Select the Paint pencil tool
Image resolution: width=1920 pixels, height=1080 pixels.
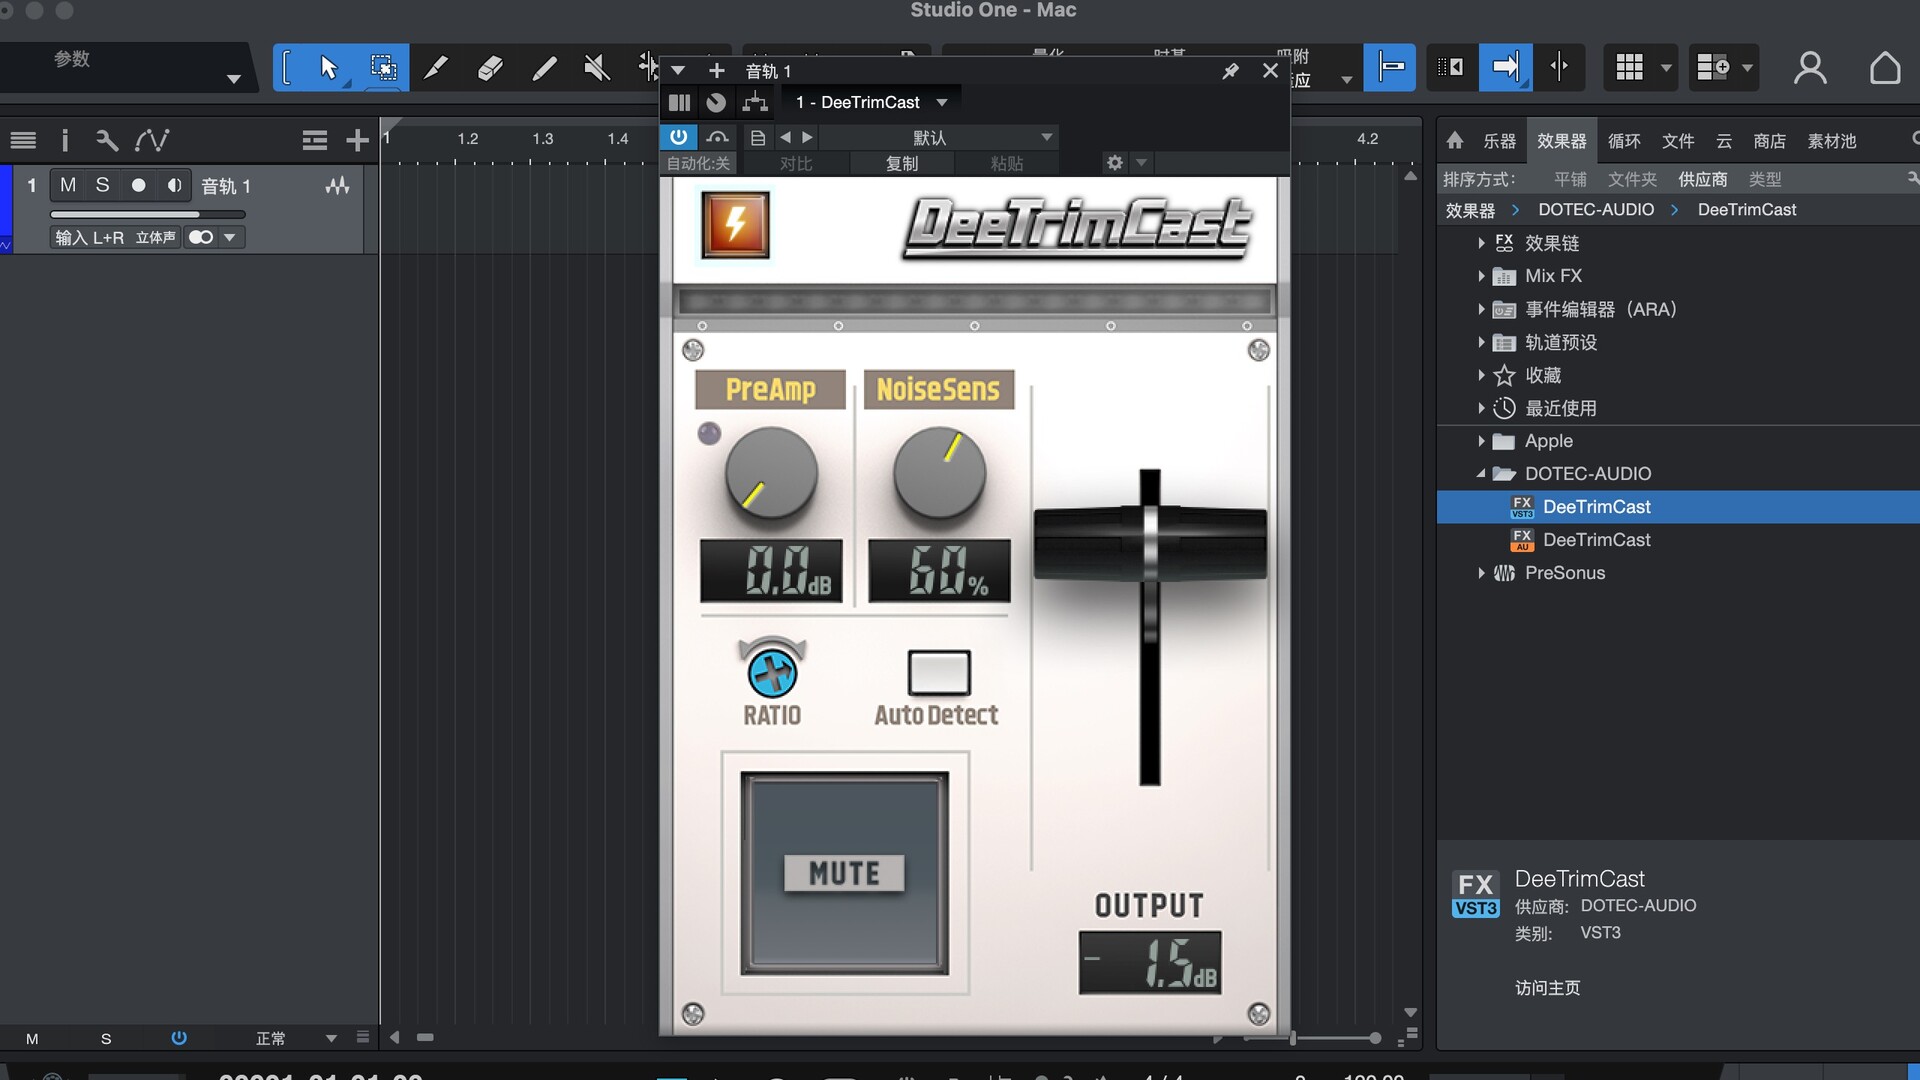[436, 68]
